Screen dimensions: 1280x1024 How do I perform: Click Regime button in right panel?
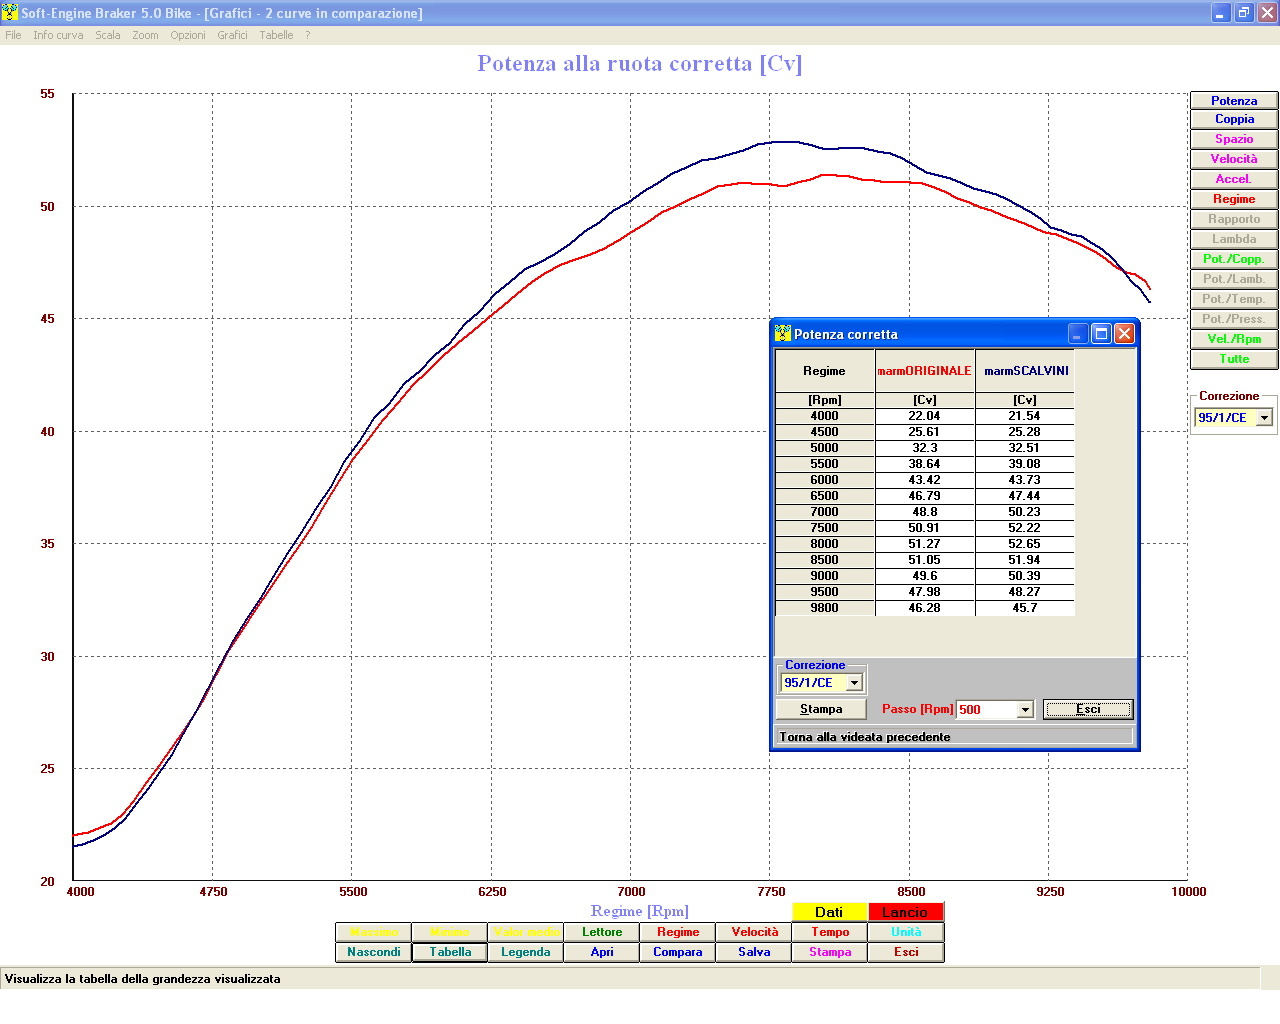click(x=1234, y=199)
